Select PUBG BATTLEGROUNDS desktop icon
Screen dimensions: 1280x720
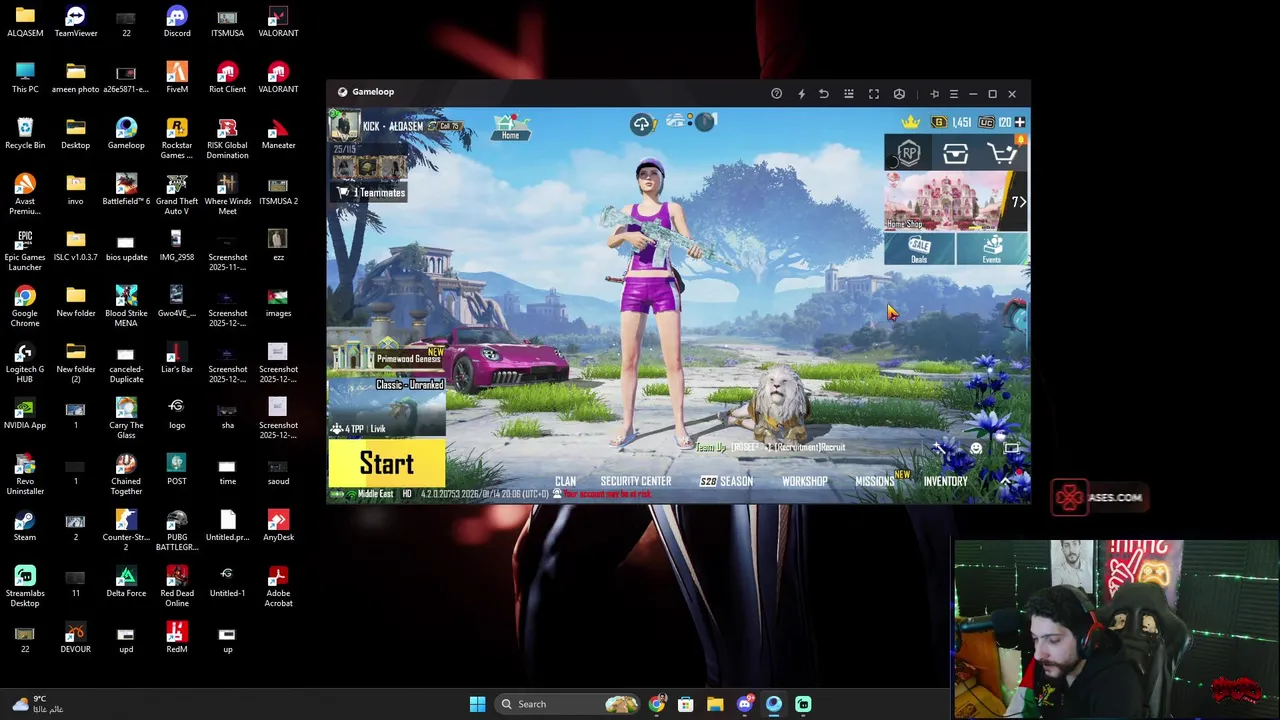pyautogui.click(x=177, y=531)
